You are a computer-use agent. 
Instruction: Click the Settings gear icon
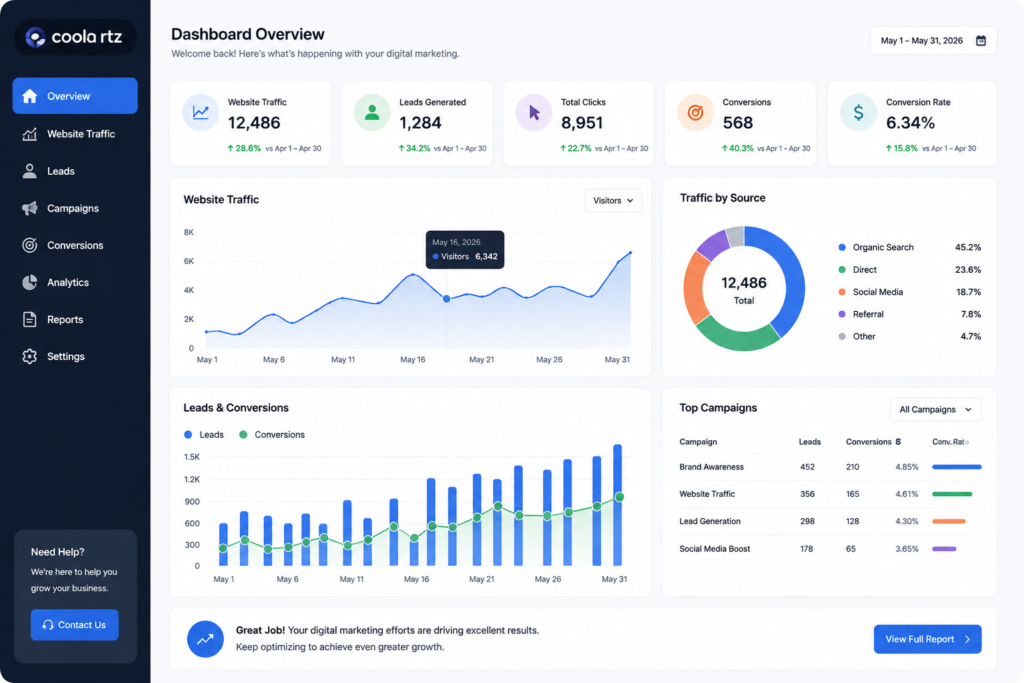[x=29, y=357]
